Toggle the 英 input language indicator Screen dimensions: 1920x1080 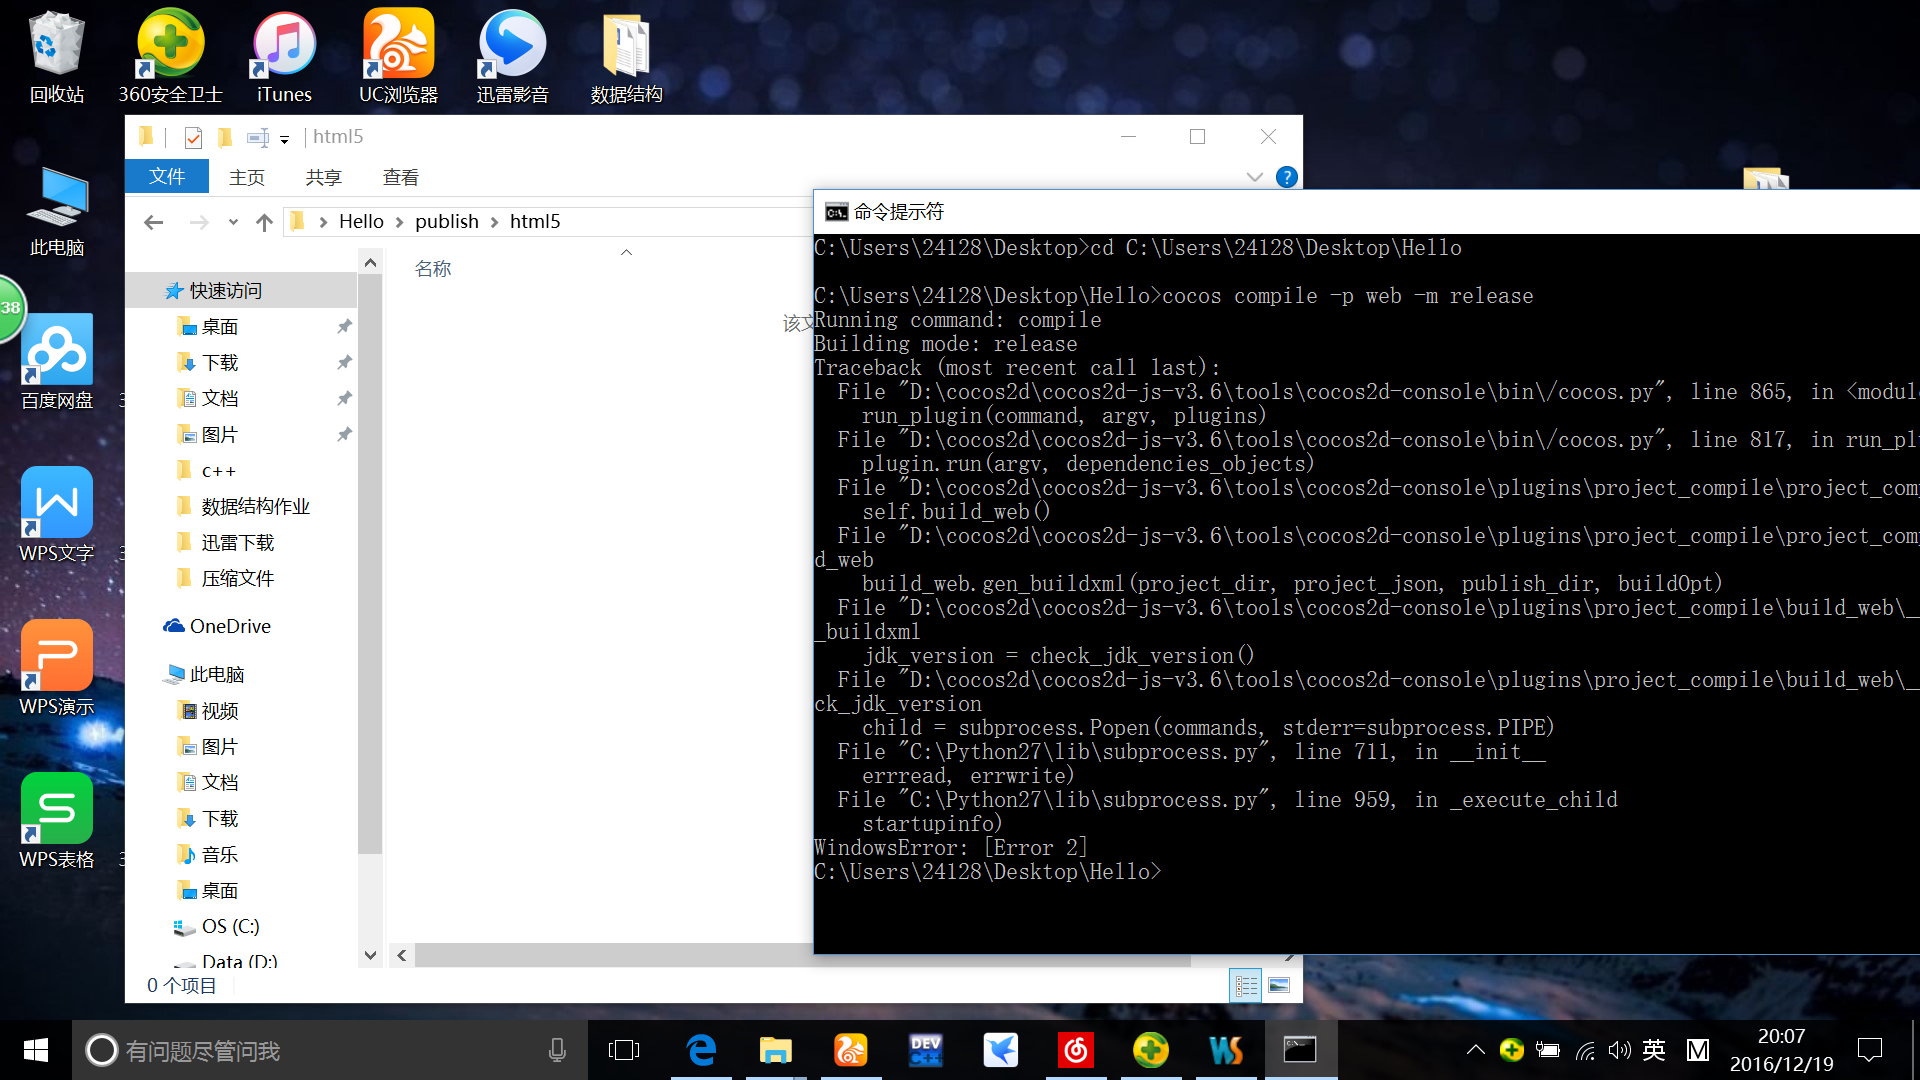[x=1654, y=1050]
